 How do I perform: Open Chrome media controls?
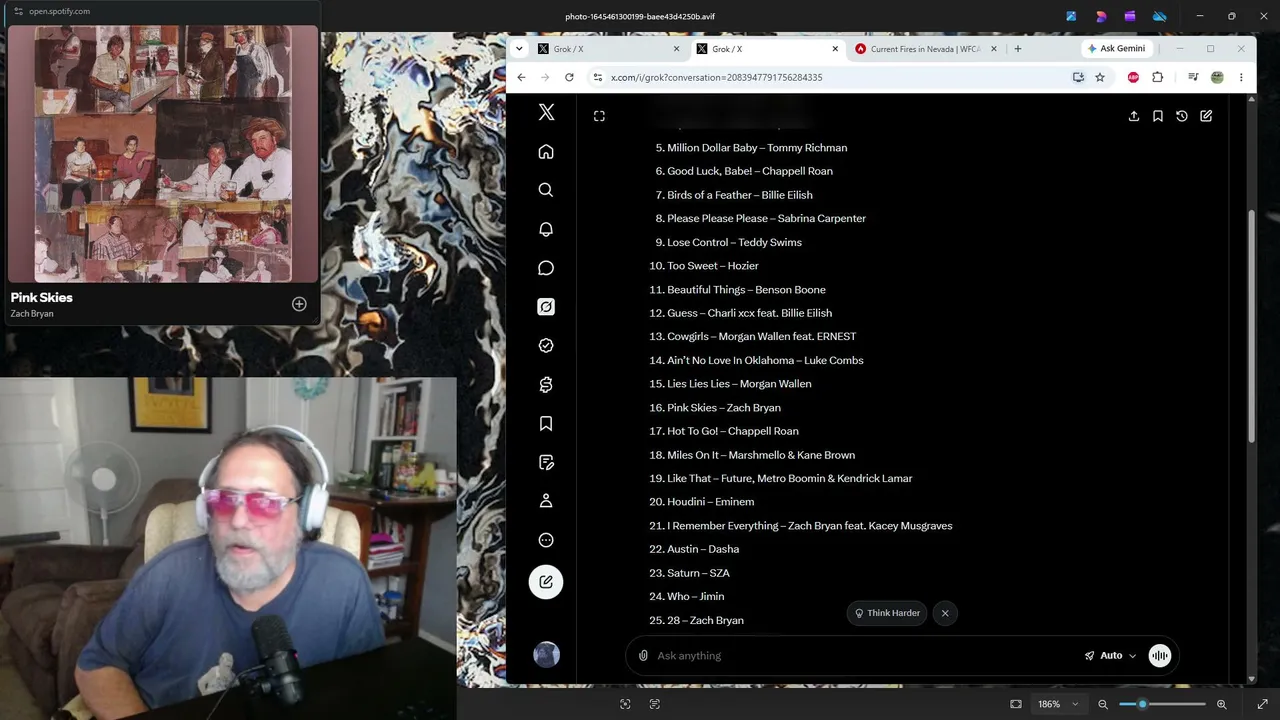[1193, 77]
